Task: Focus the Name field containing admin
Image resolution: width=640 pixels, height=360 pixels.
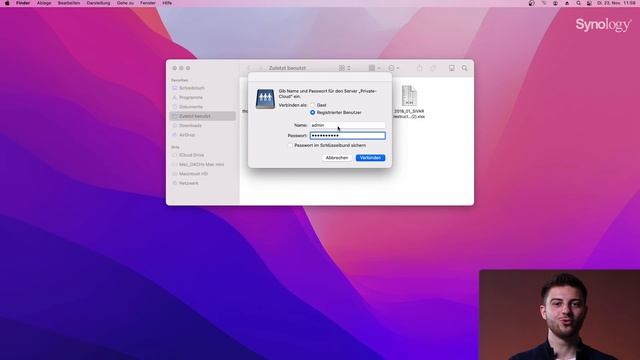Action: click(x=347, y=125)
